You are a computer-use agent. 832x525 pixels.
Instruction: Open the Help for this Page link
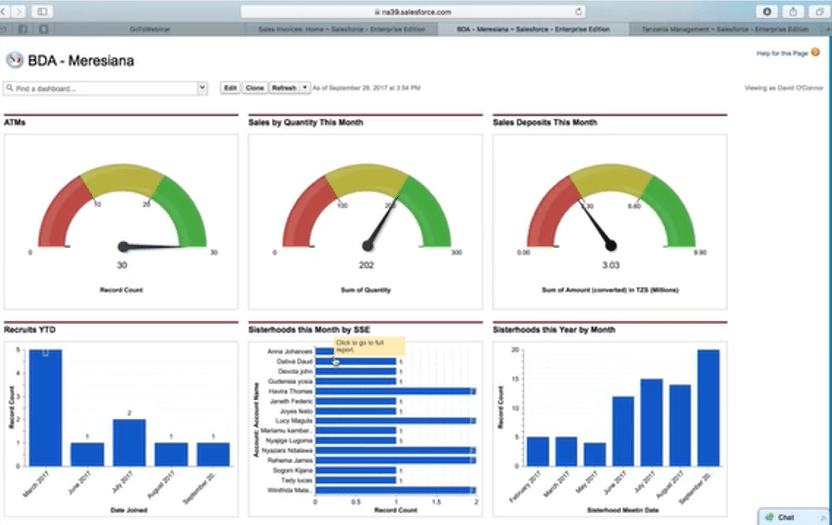[x=782, y=53]
